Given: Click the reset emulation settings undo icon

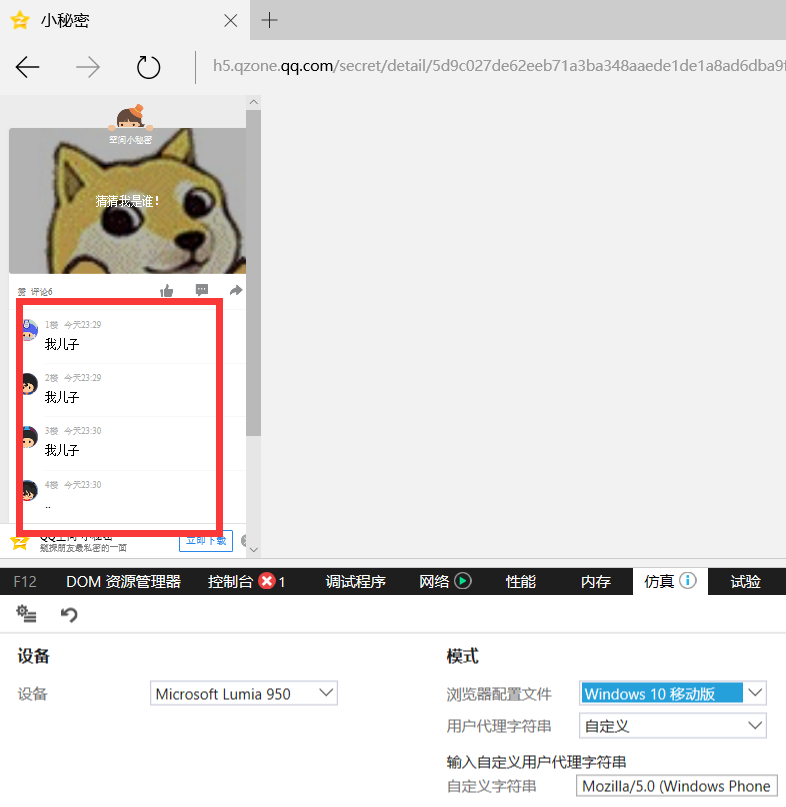Looking at the screenshot, I should point(69,614).
